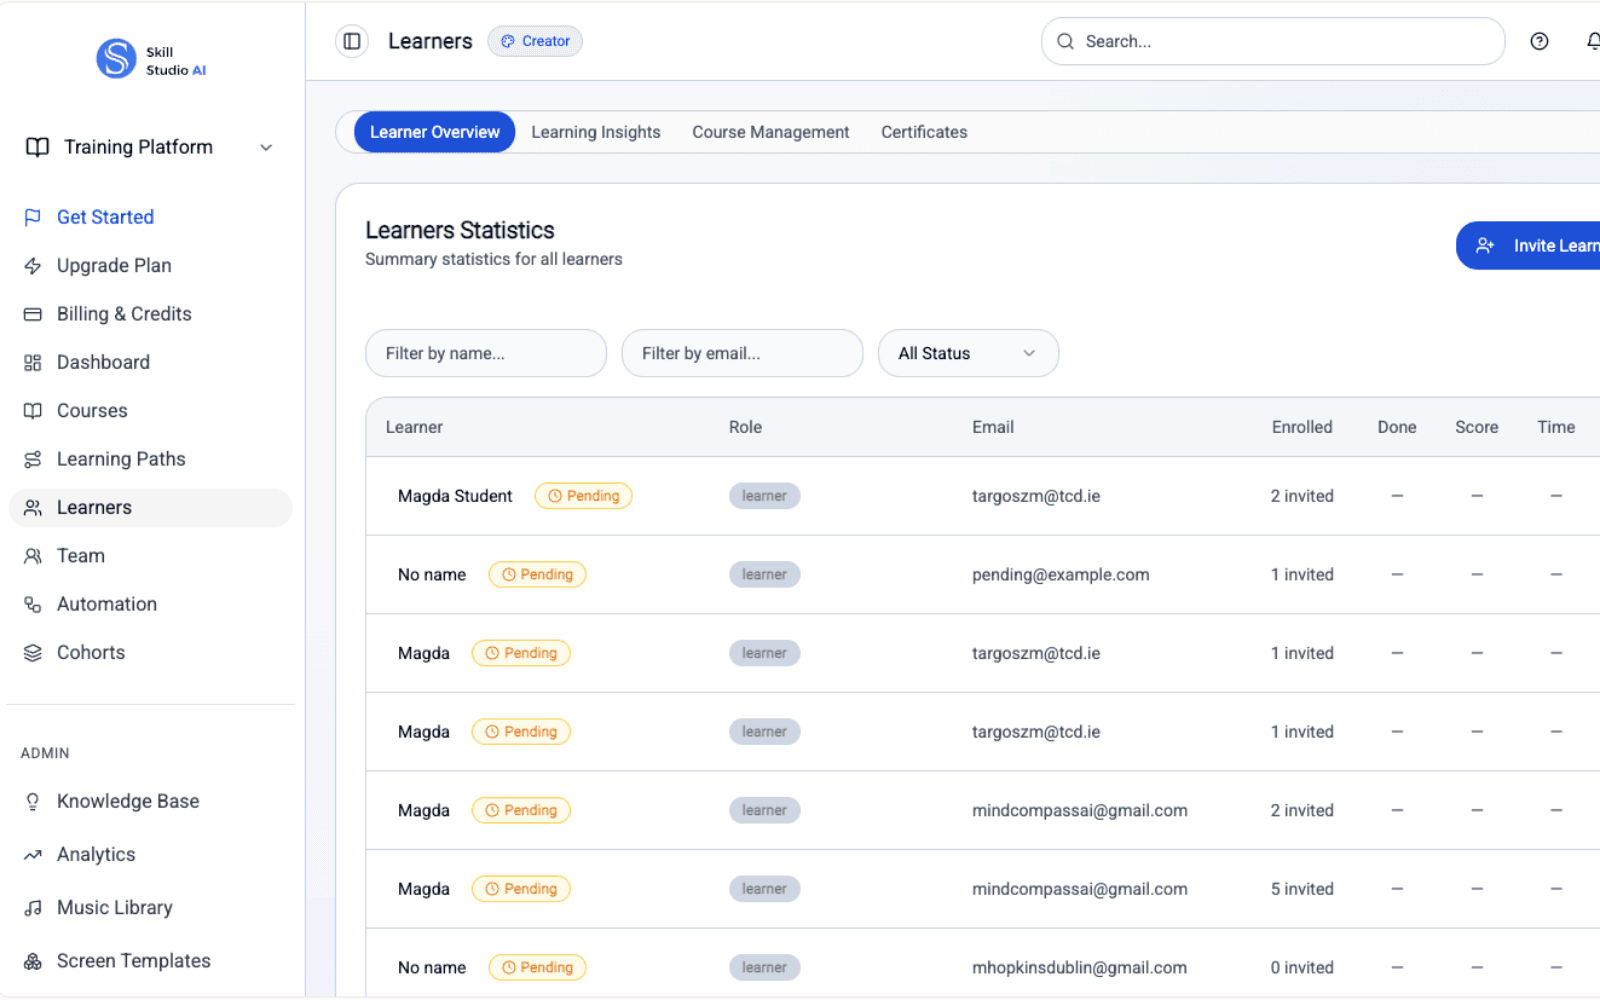This screenshot has width=1600, height=1000.
Task: Open the Certificates tab
Action: [x=924, y=132]
